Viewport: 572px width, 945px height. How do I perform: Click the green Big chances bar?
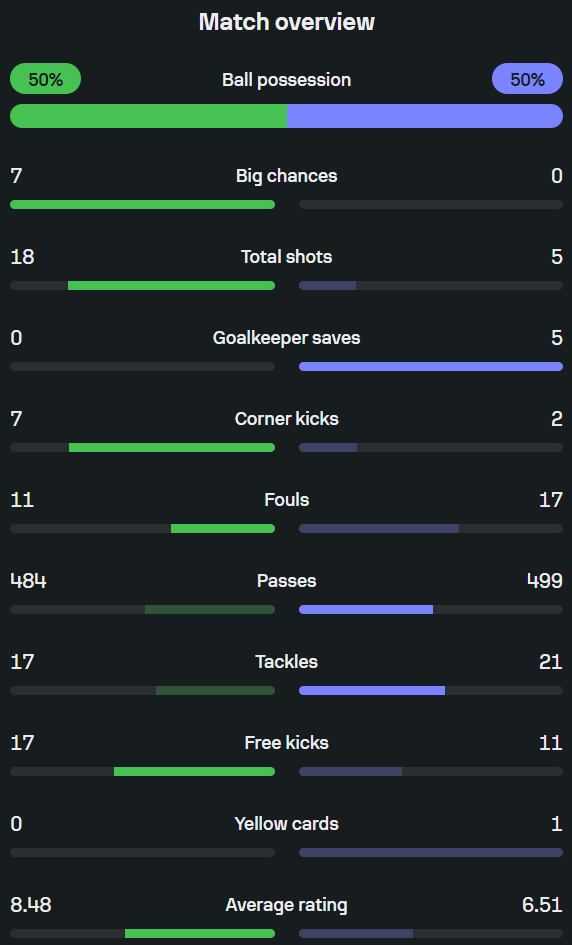coord(142,205)
